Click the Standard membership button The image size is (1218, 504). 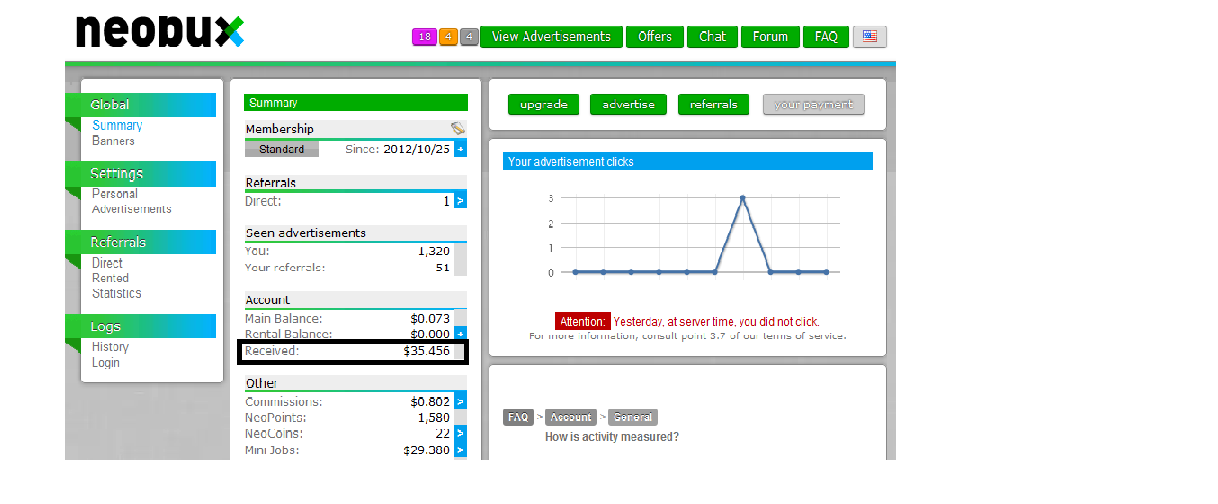282,149
